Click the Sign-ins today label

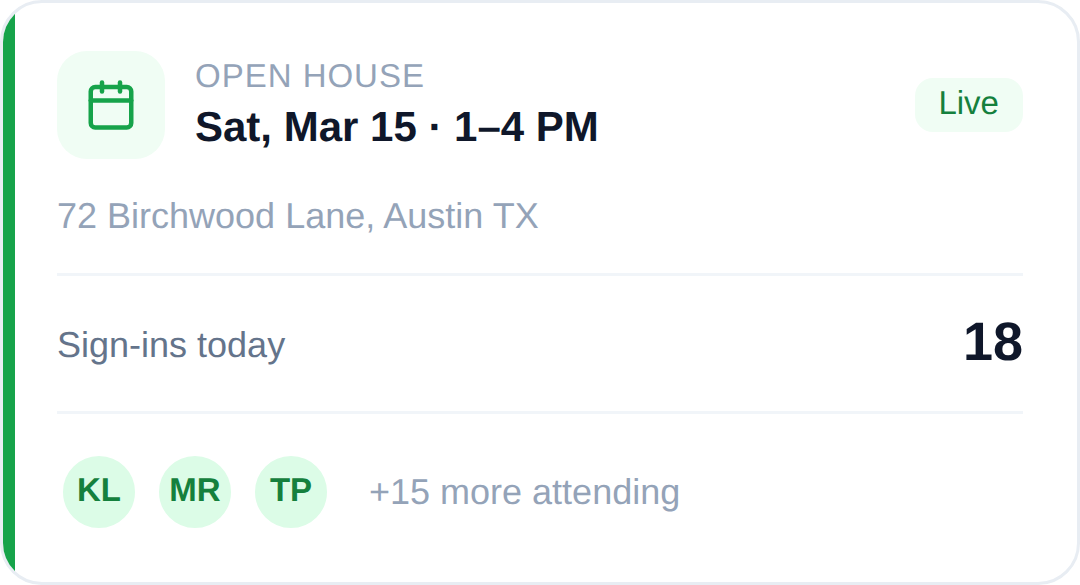171,345
